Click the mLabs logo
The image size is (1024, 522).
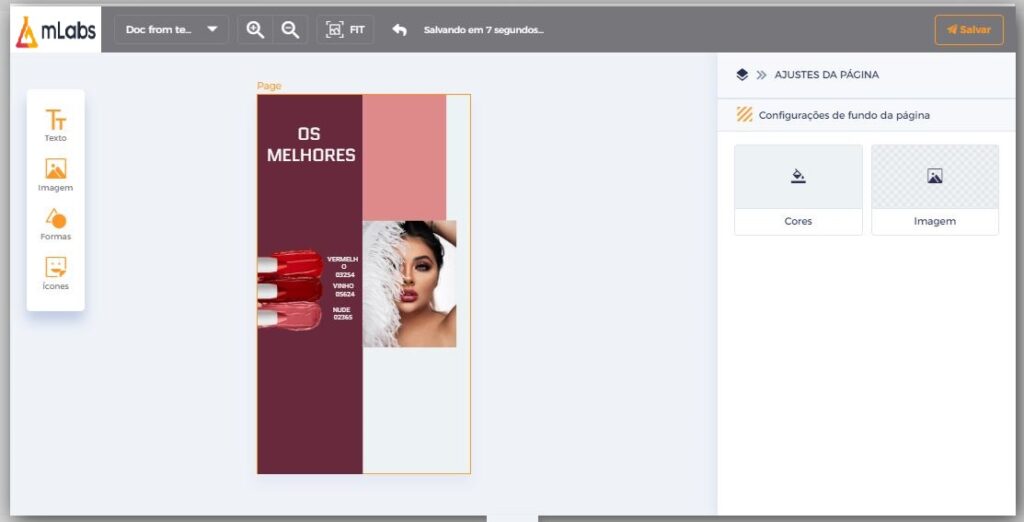[x=56, y=30]
